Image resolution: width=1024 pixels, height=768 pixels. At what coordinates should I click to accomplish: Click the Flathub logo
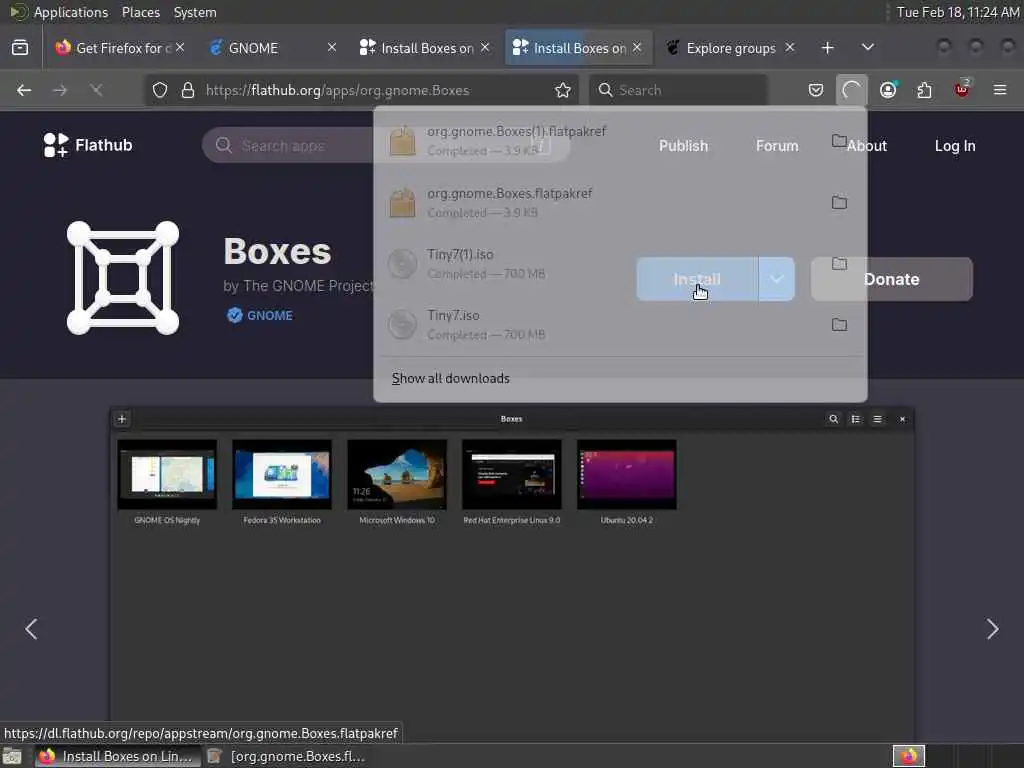click(88, 145)
